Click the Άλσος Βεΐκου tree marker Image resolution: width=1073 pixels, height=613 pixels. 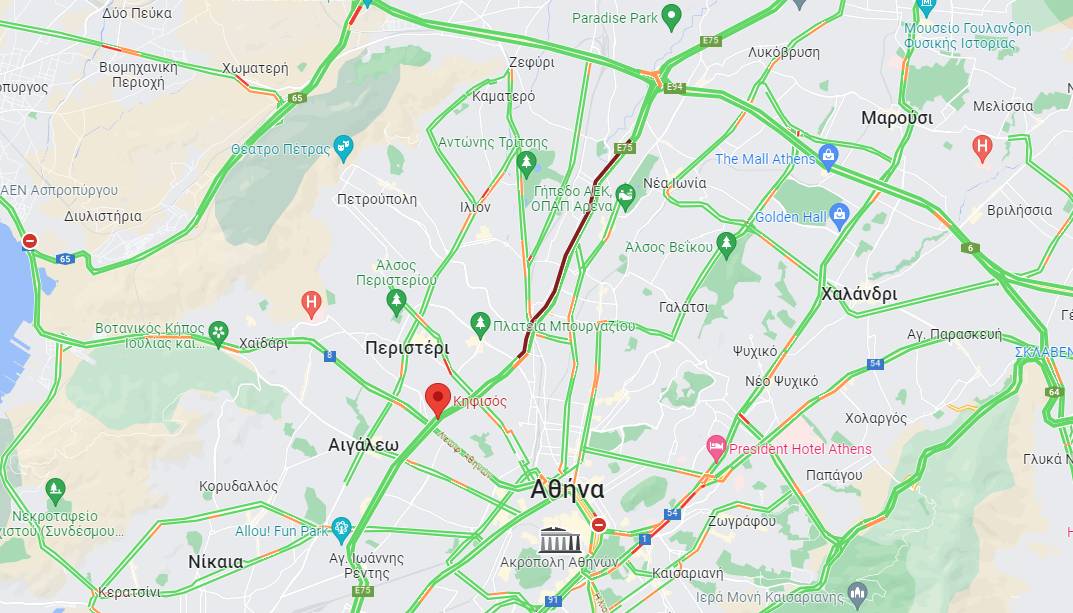click(726, 246)
